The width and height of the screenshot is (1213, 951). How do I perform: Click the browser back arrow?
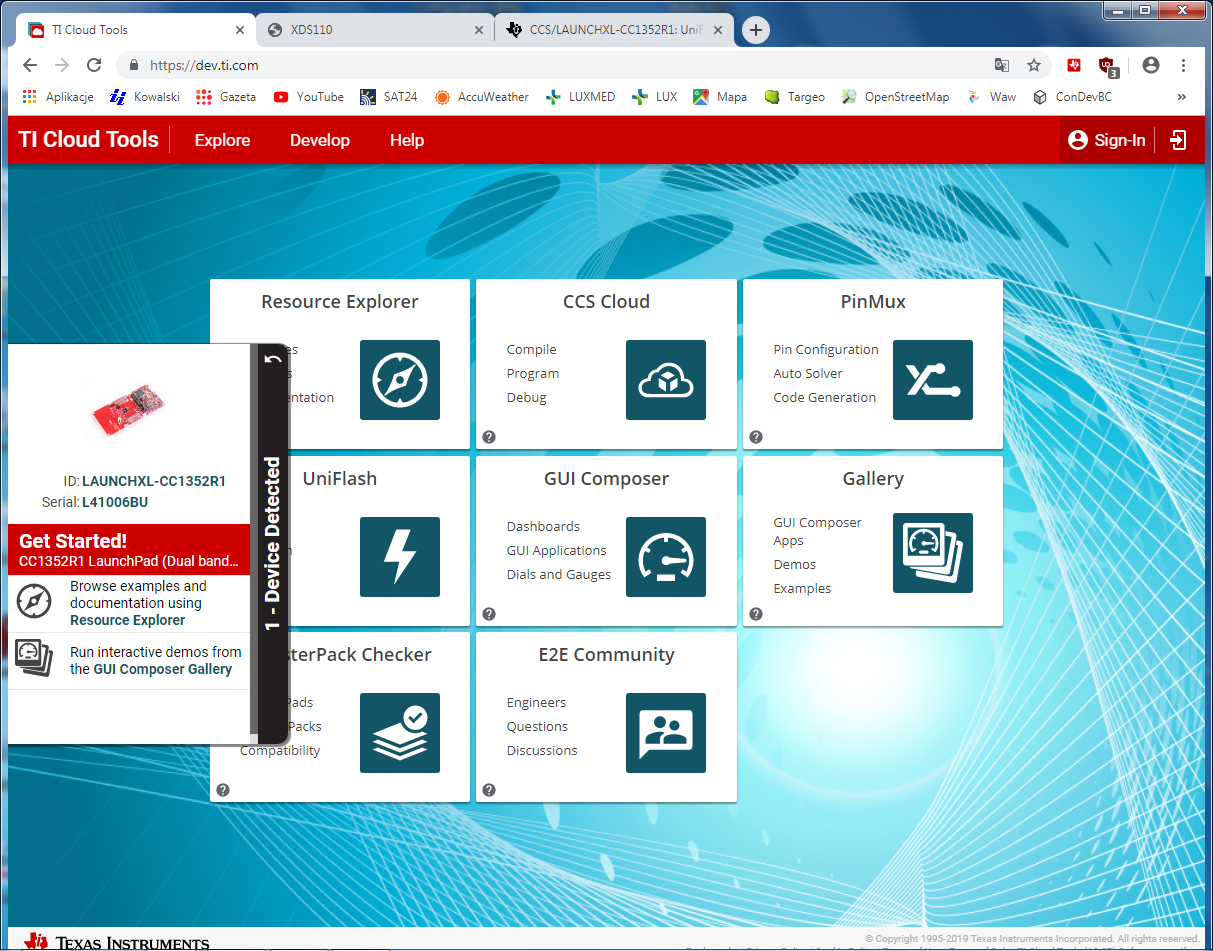point(30,65)
